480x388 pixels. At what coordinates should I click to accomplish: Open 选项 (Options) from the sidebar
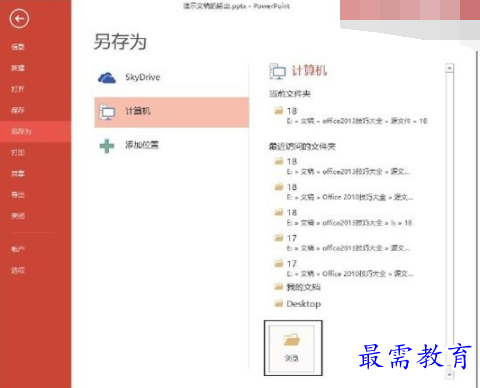coord(18,270)
